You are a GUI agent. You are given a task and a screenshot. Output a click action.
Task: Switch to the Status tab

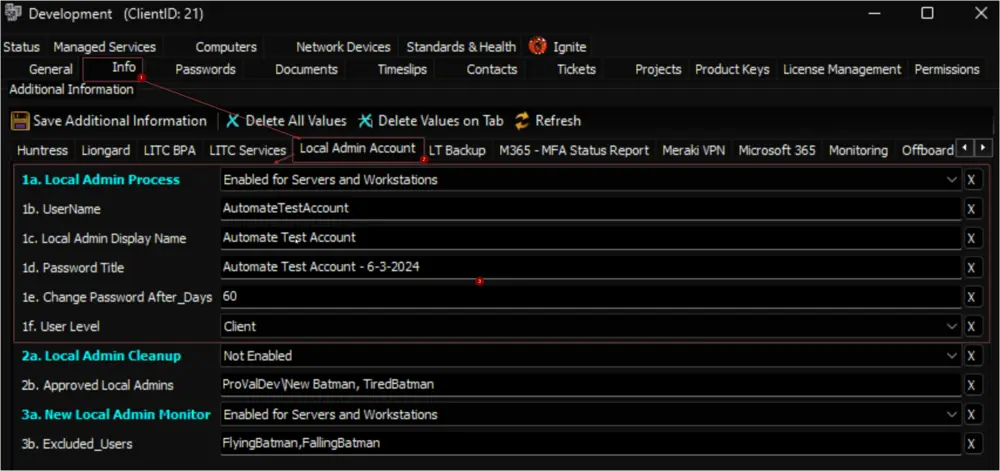(x=21, y=47)
